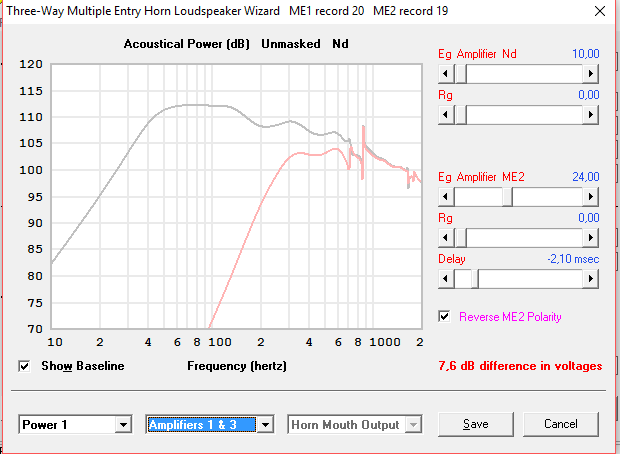Click the 1000 label on frequency axis
Image resolution: width=620 pixels, height=454 pixels.
coord(385,342)
